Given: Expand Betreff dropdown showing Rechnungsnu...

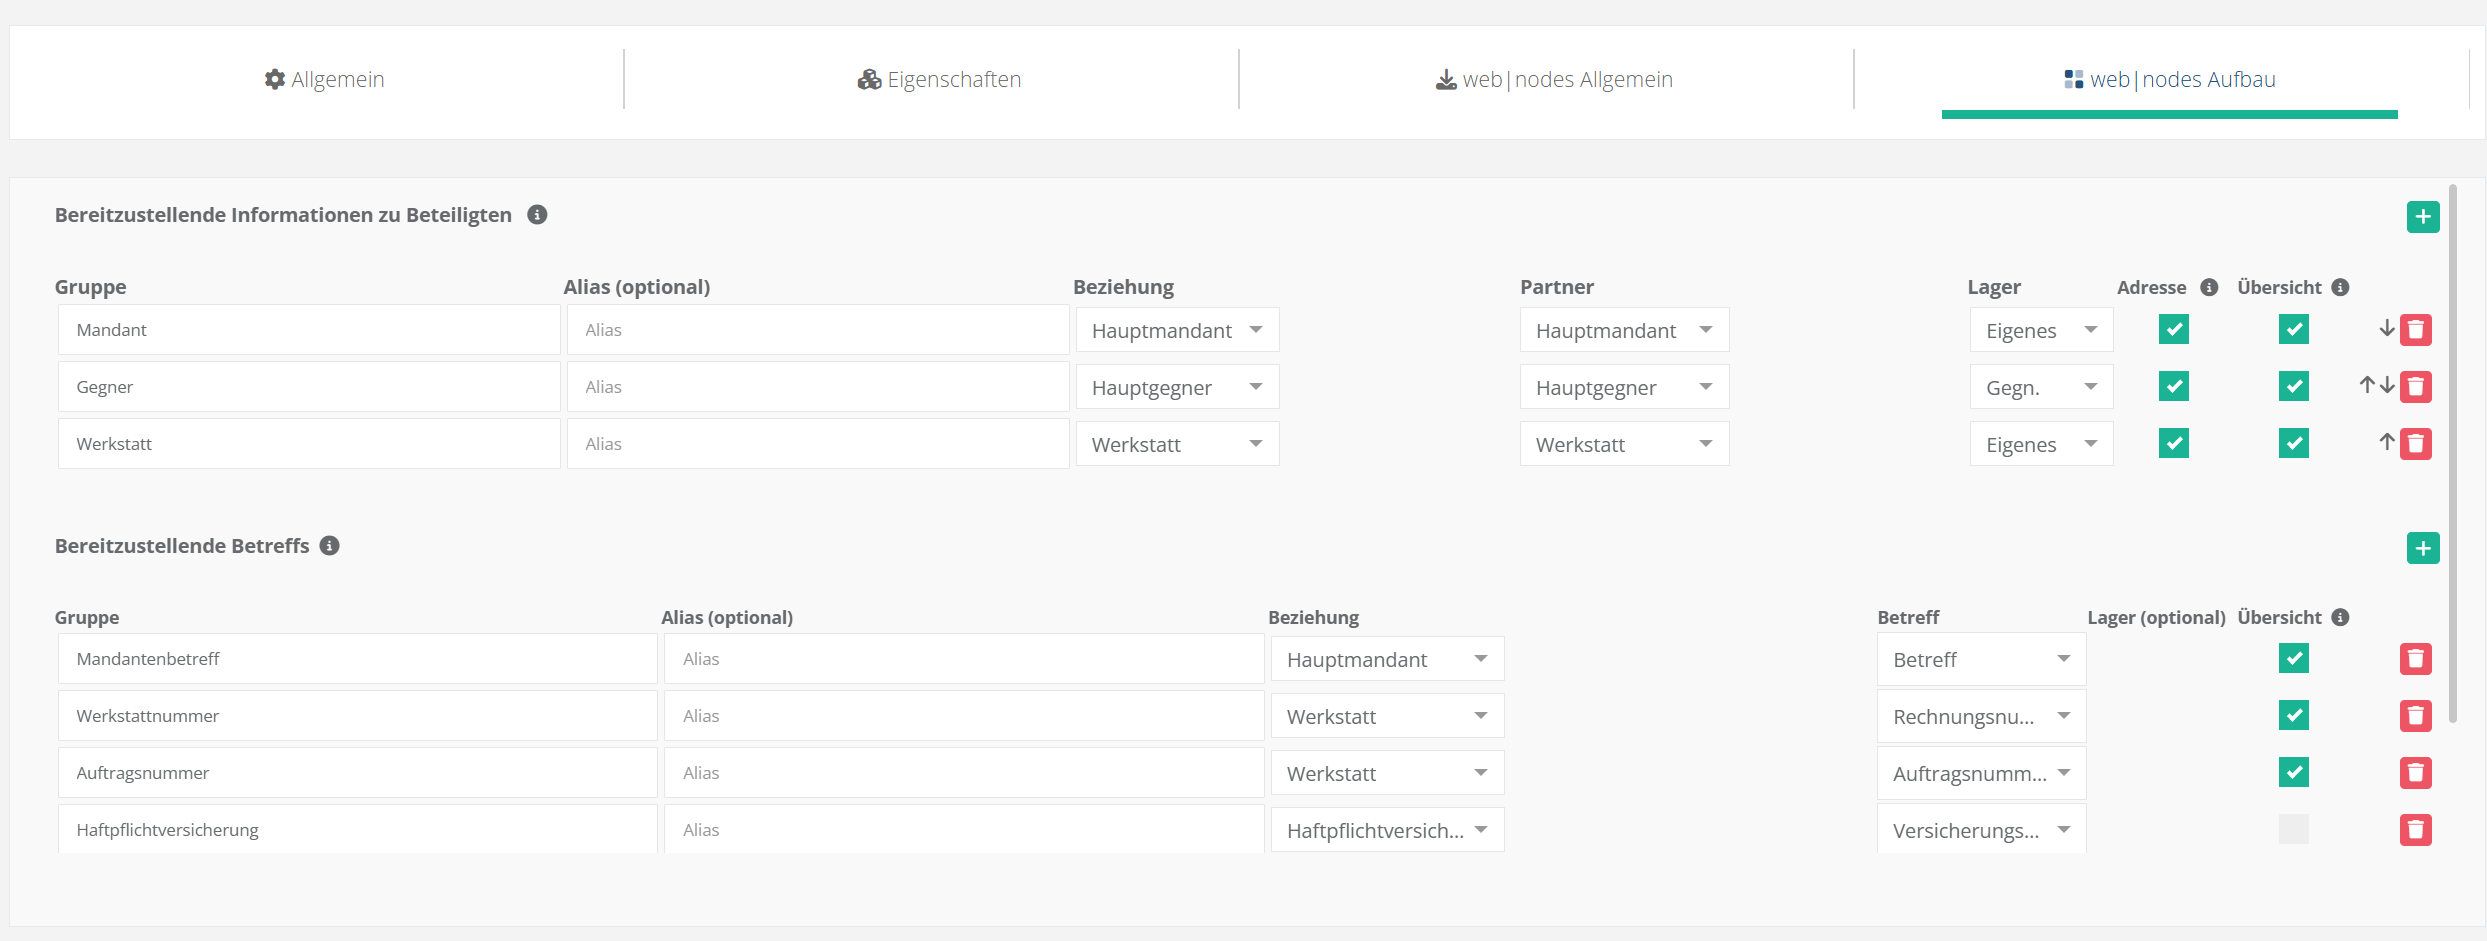Looking at the screenshot, I should pos(1981,716).
